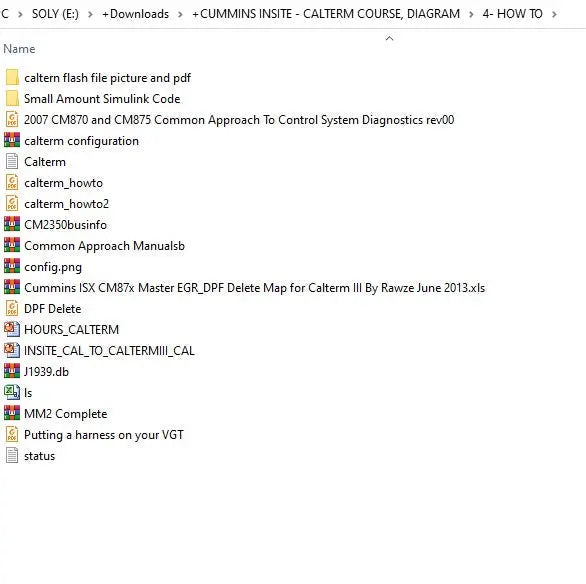Select the HOURS_CALTERM file name
Screen dimensions: 586x584
coord(71,330)
